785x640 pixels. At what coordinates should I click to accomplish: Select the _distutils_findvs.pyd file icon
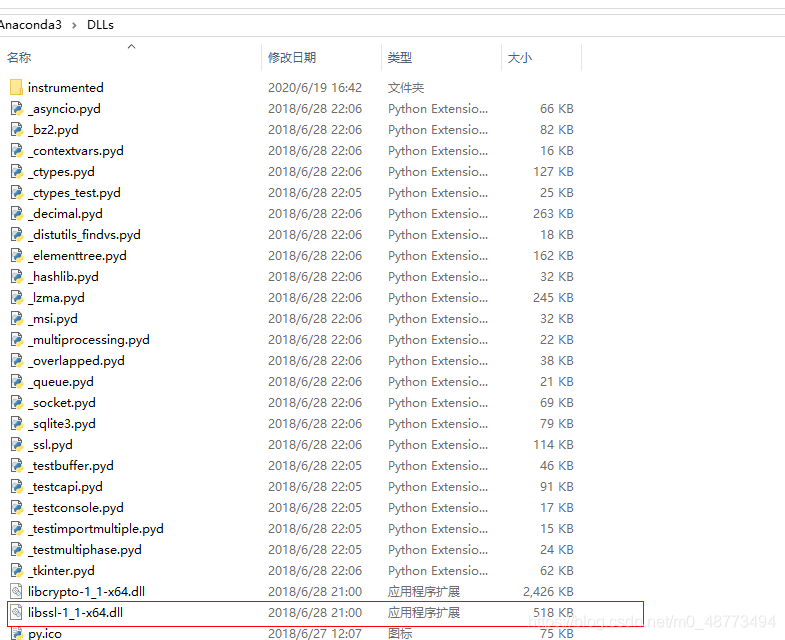tap(17, 235)
